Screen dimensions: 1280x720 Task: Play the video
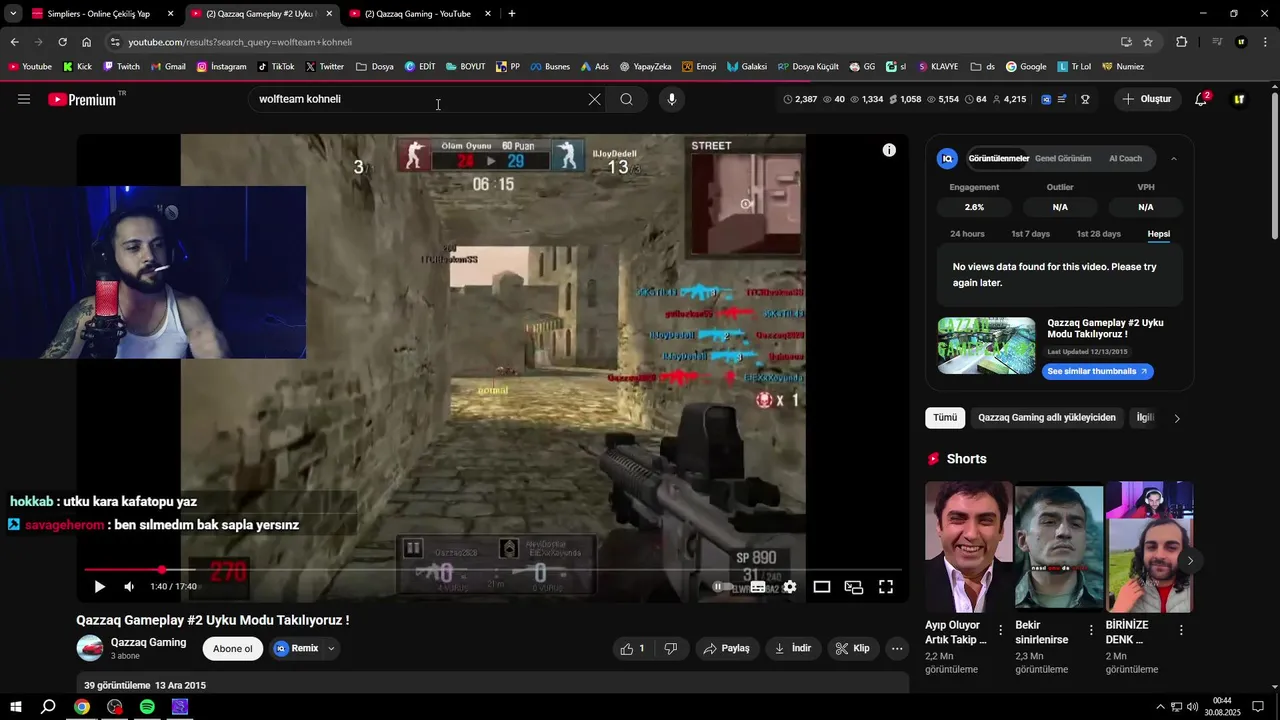[x=99, y=587]
